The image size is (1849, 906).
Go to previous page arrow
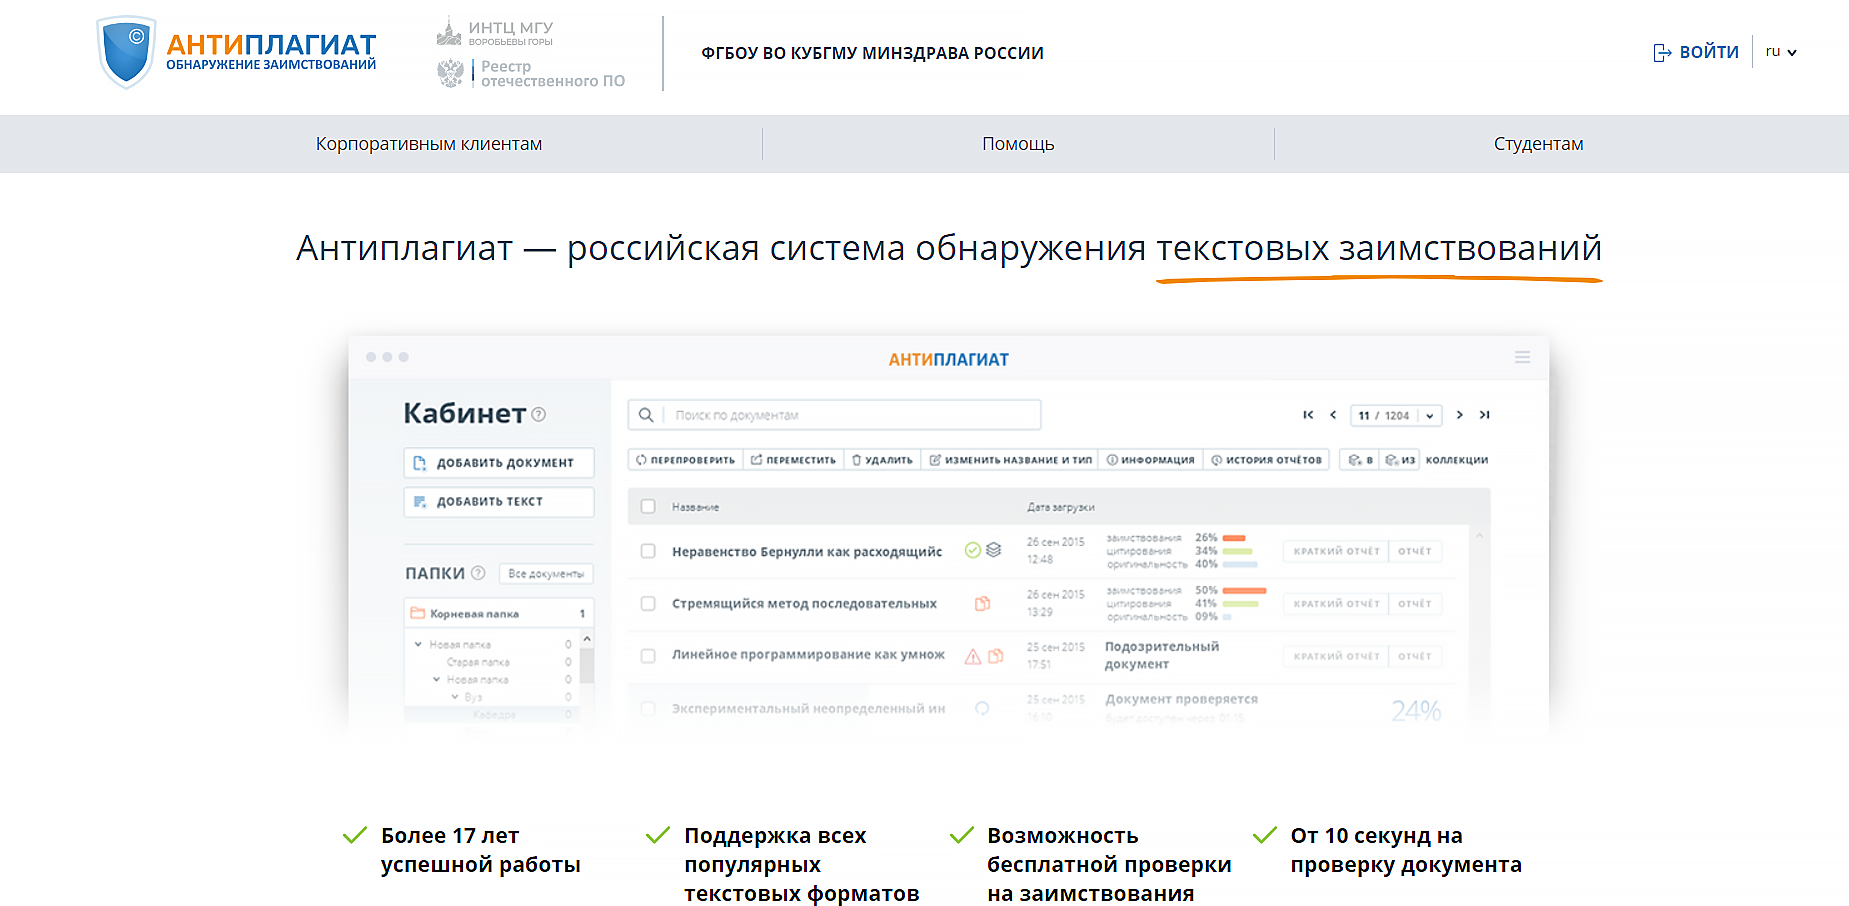coord(1333,415)
